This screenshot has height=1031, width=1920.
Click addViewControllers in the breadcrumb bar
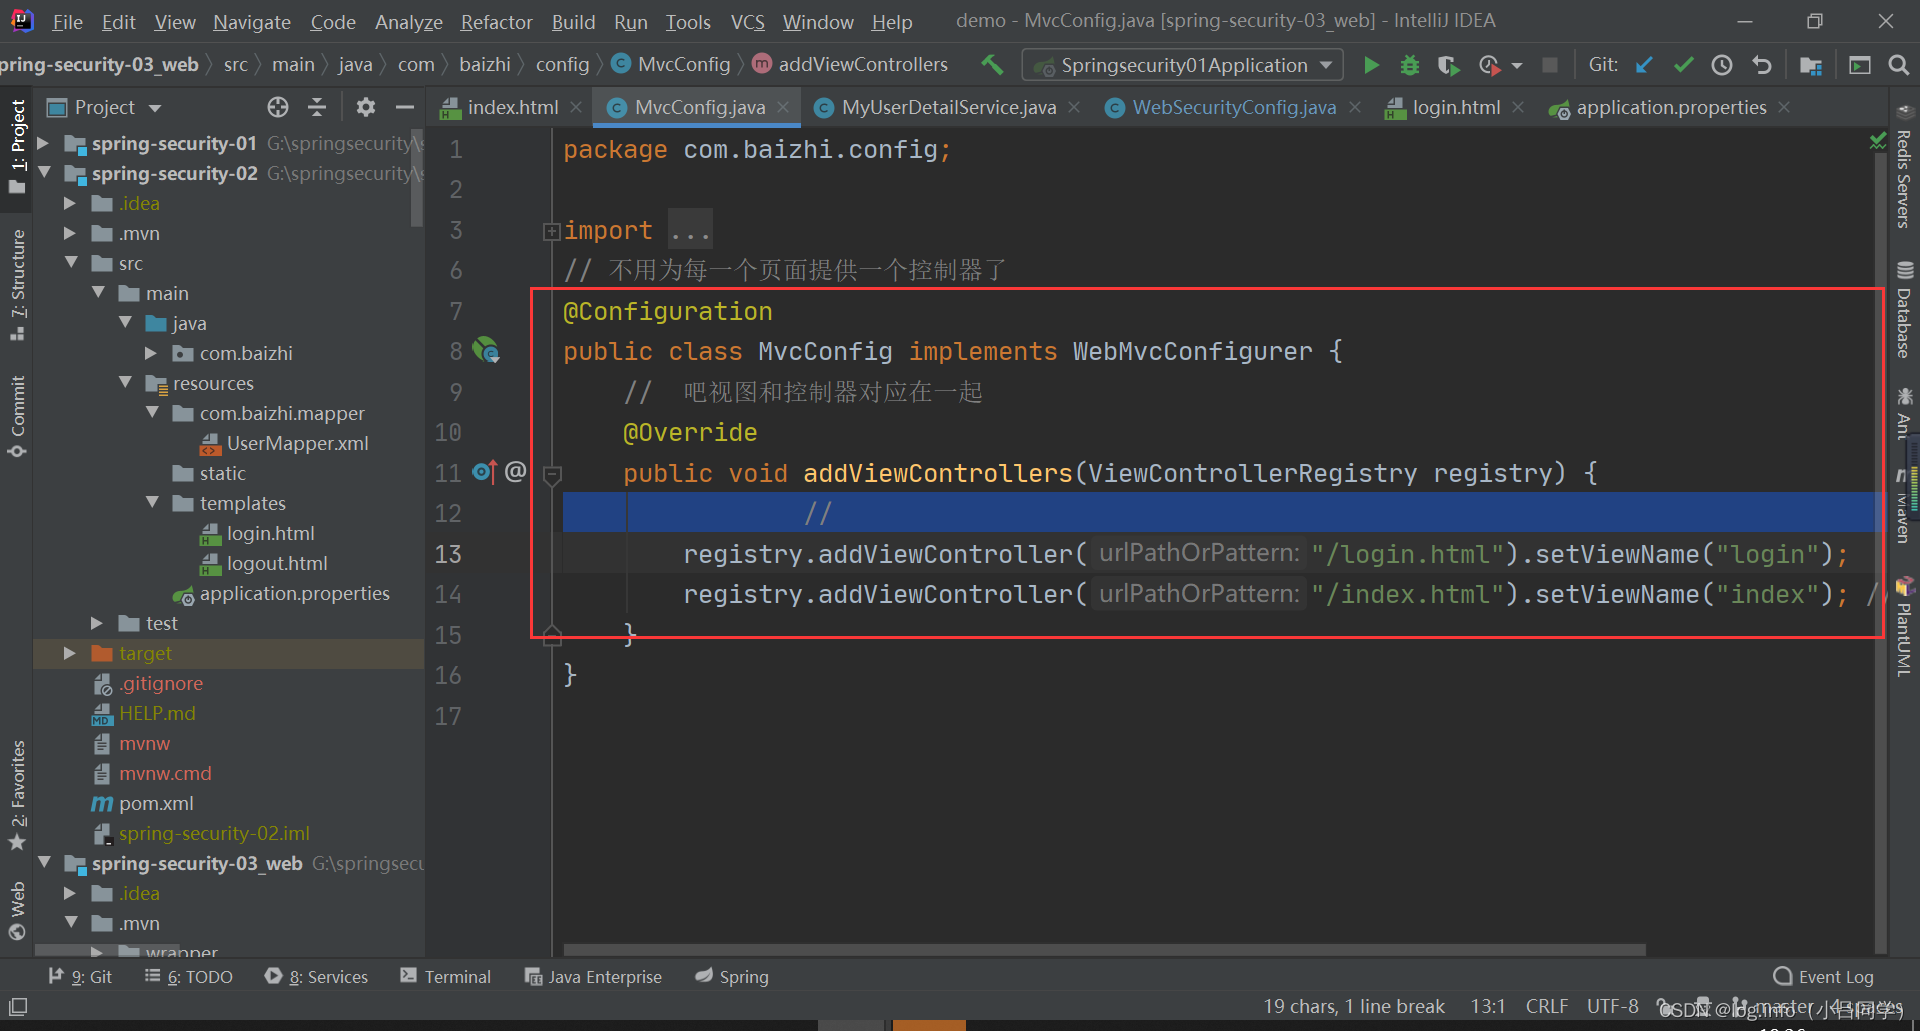pyautogui.click(x=863, y=65)
